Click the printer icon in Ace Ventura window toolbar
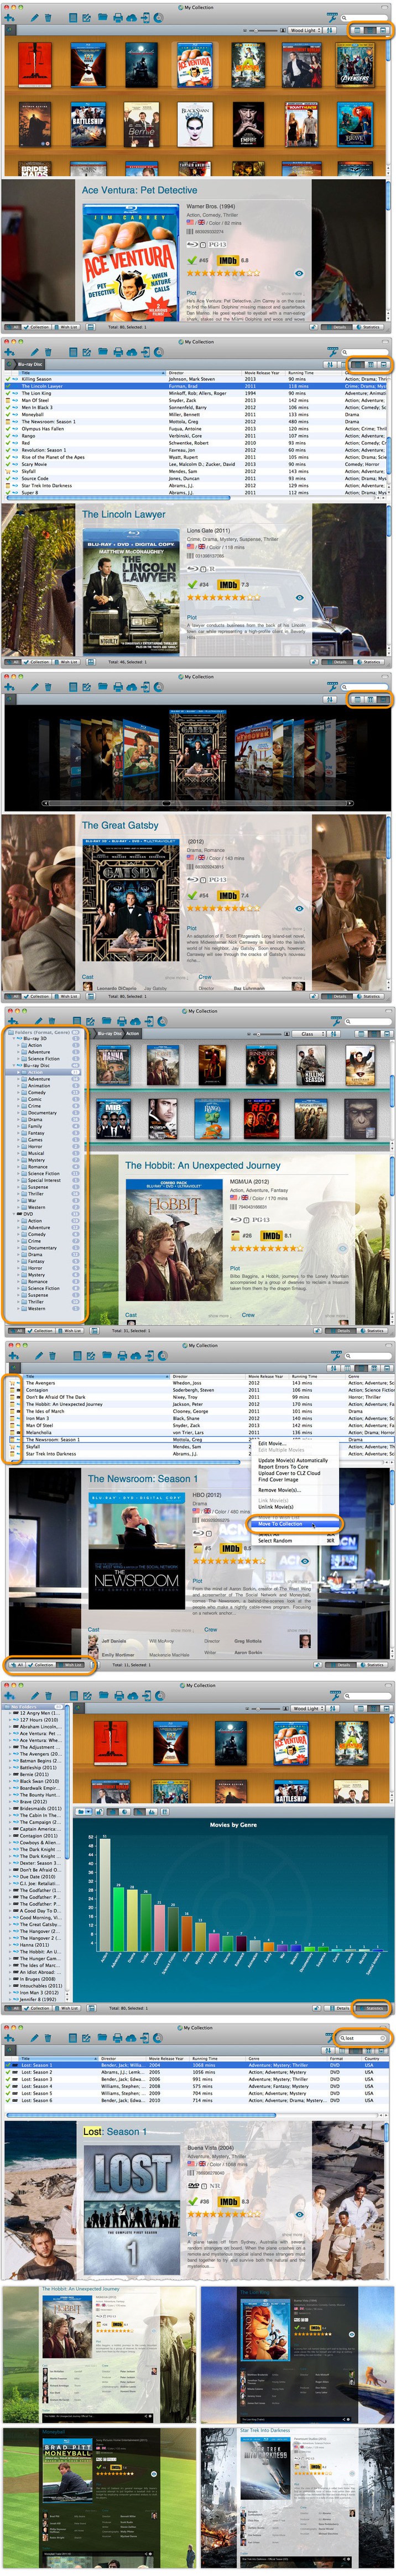The height and width of the screenshot is (2576, 396). tap(119, 18)
